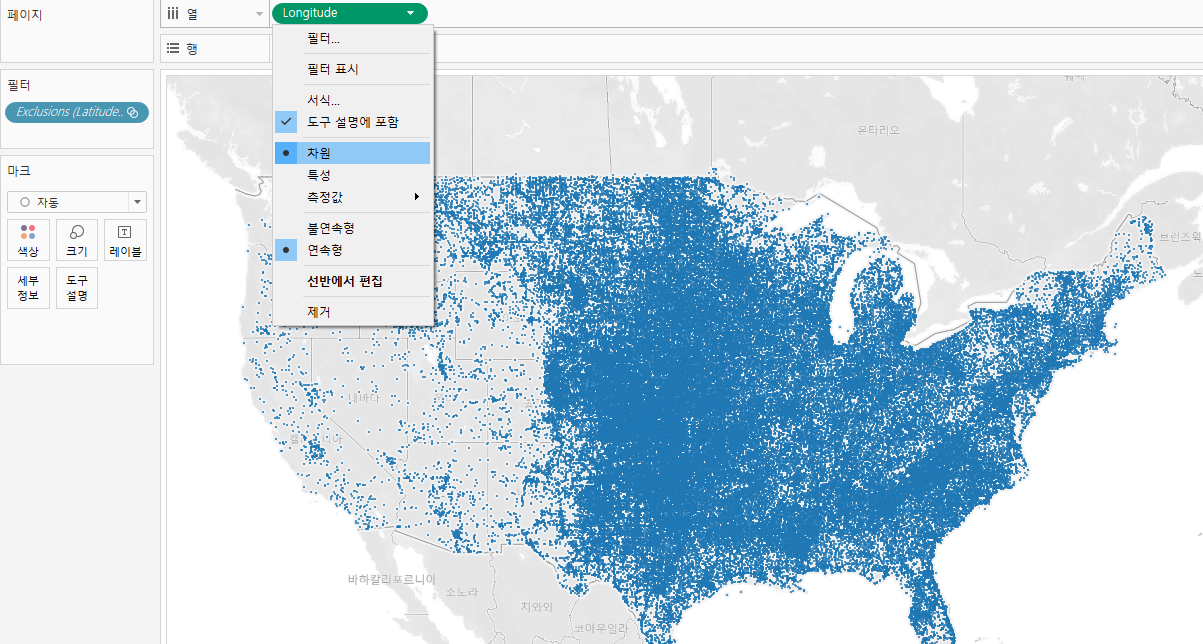Open the 자동 mark type dropdown

point(77,201)
